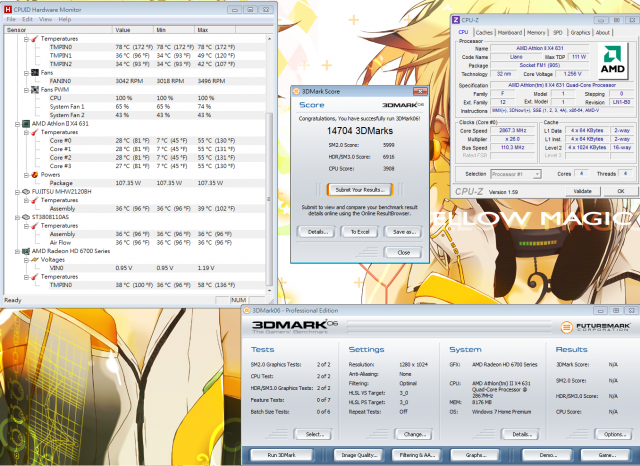640x466 pixels.
Task: Collapse the FUJITSU MHW2120BH tree node
Action: tap(17, 192)
